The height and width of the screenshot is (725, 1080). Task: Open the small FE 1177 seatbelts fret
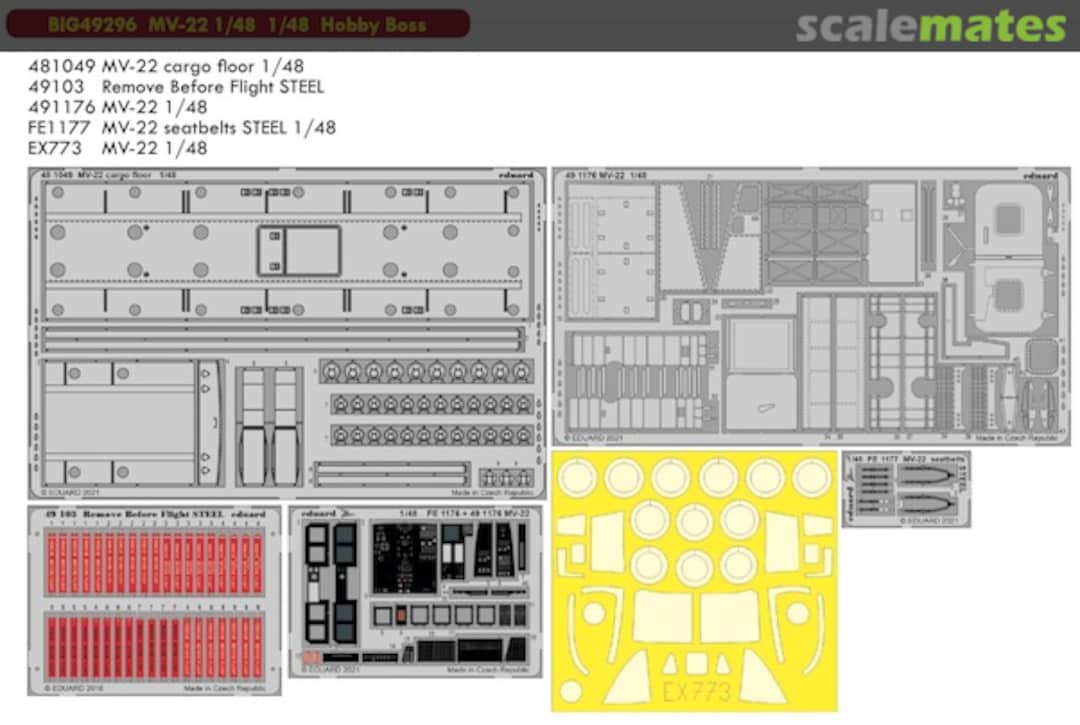point(905,489)
